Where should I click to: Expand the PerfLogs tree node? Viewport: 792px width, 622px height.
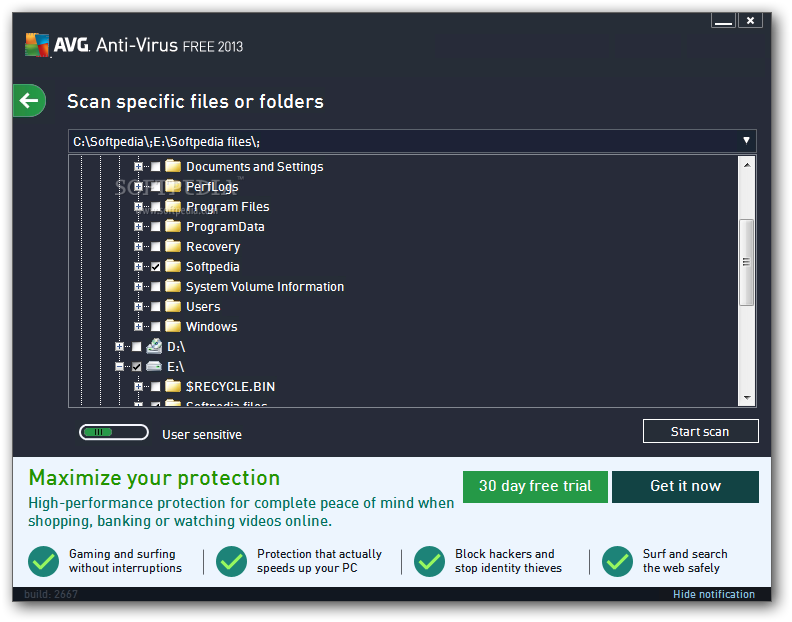[138, 186]
